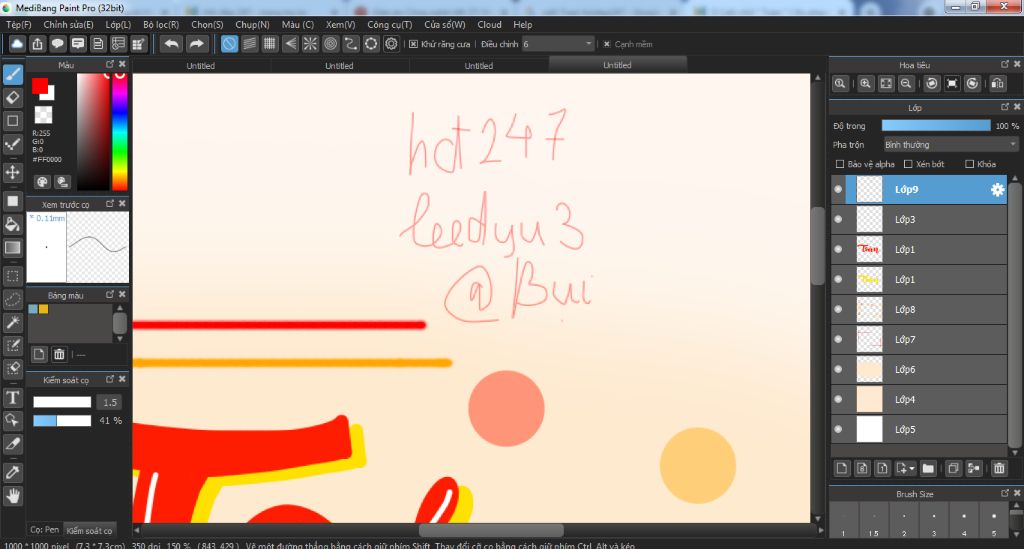Delete the selected layer with trash icon
This screenshot has width=1024, height=549.
999,468
